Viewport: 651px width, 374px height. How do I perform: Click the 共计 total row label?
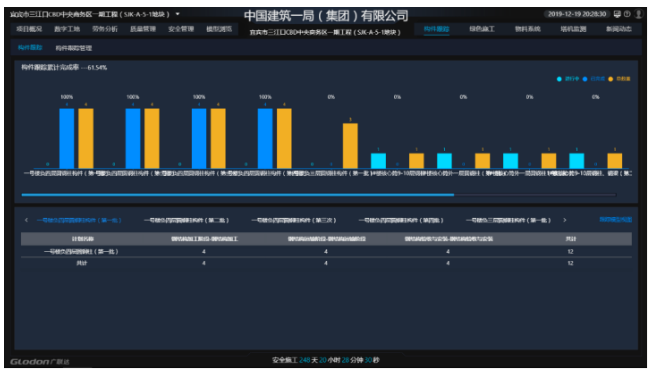coord(82,263)
